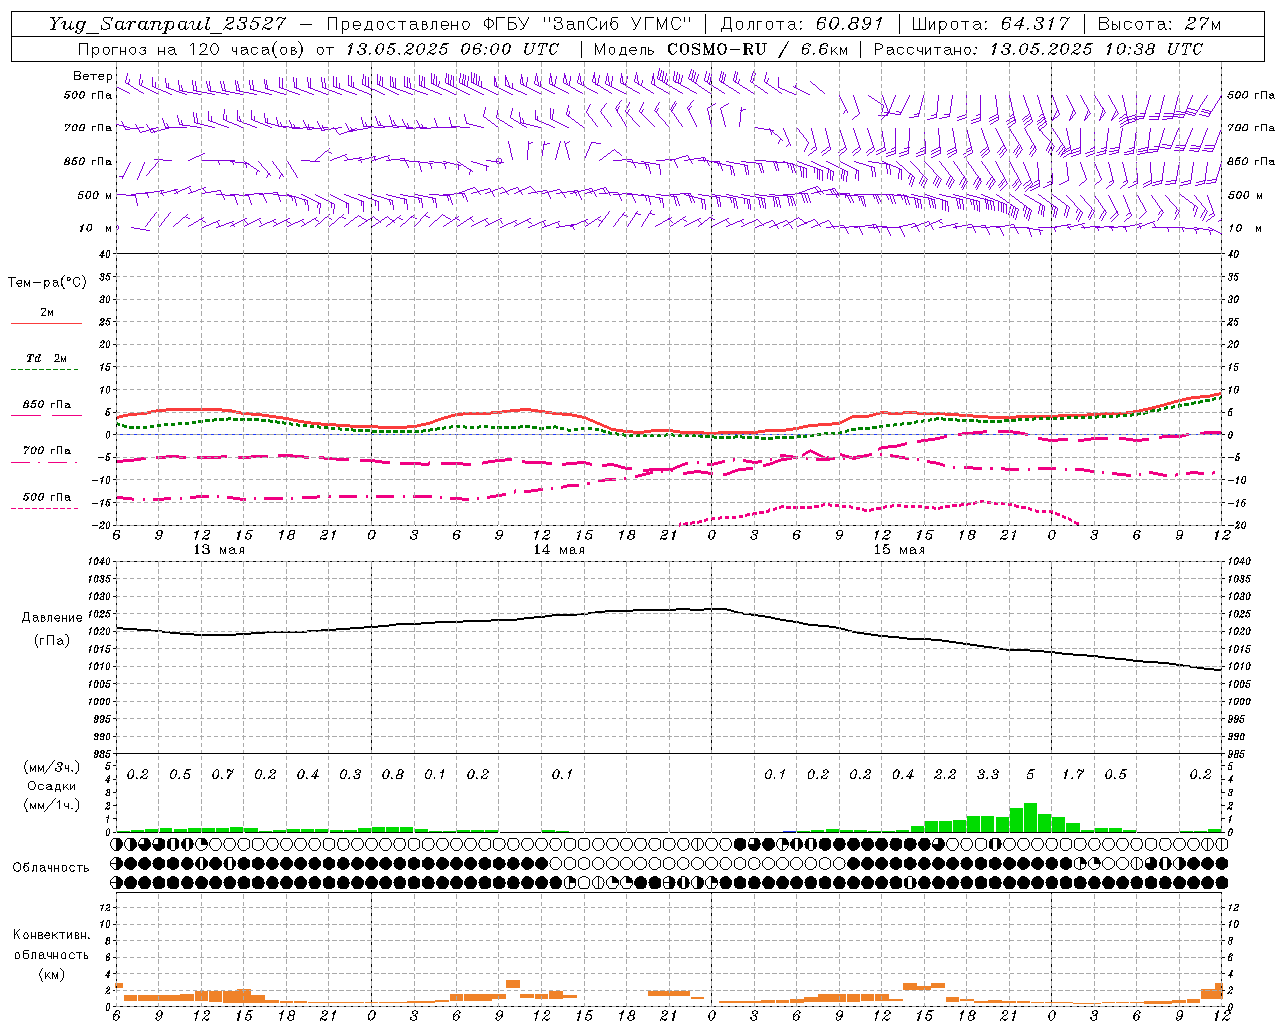
Task: Click the 0.7 precipitation value
Action: (x=222, y=775)
